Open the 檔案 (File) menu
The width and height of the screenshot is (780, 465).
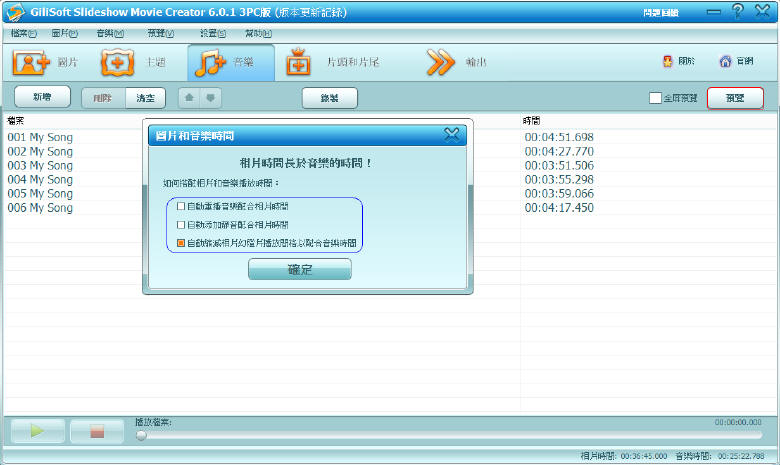(x=24, y=33)
